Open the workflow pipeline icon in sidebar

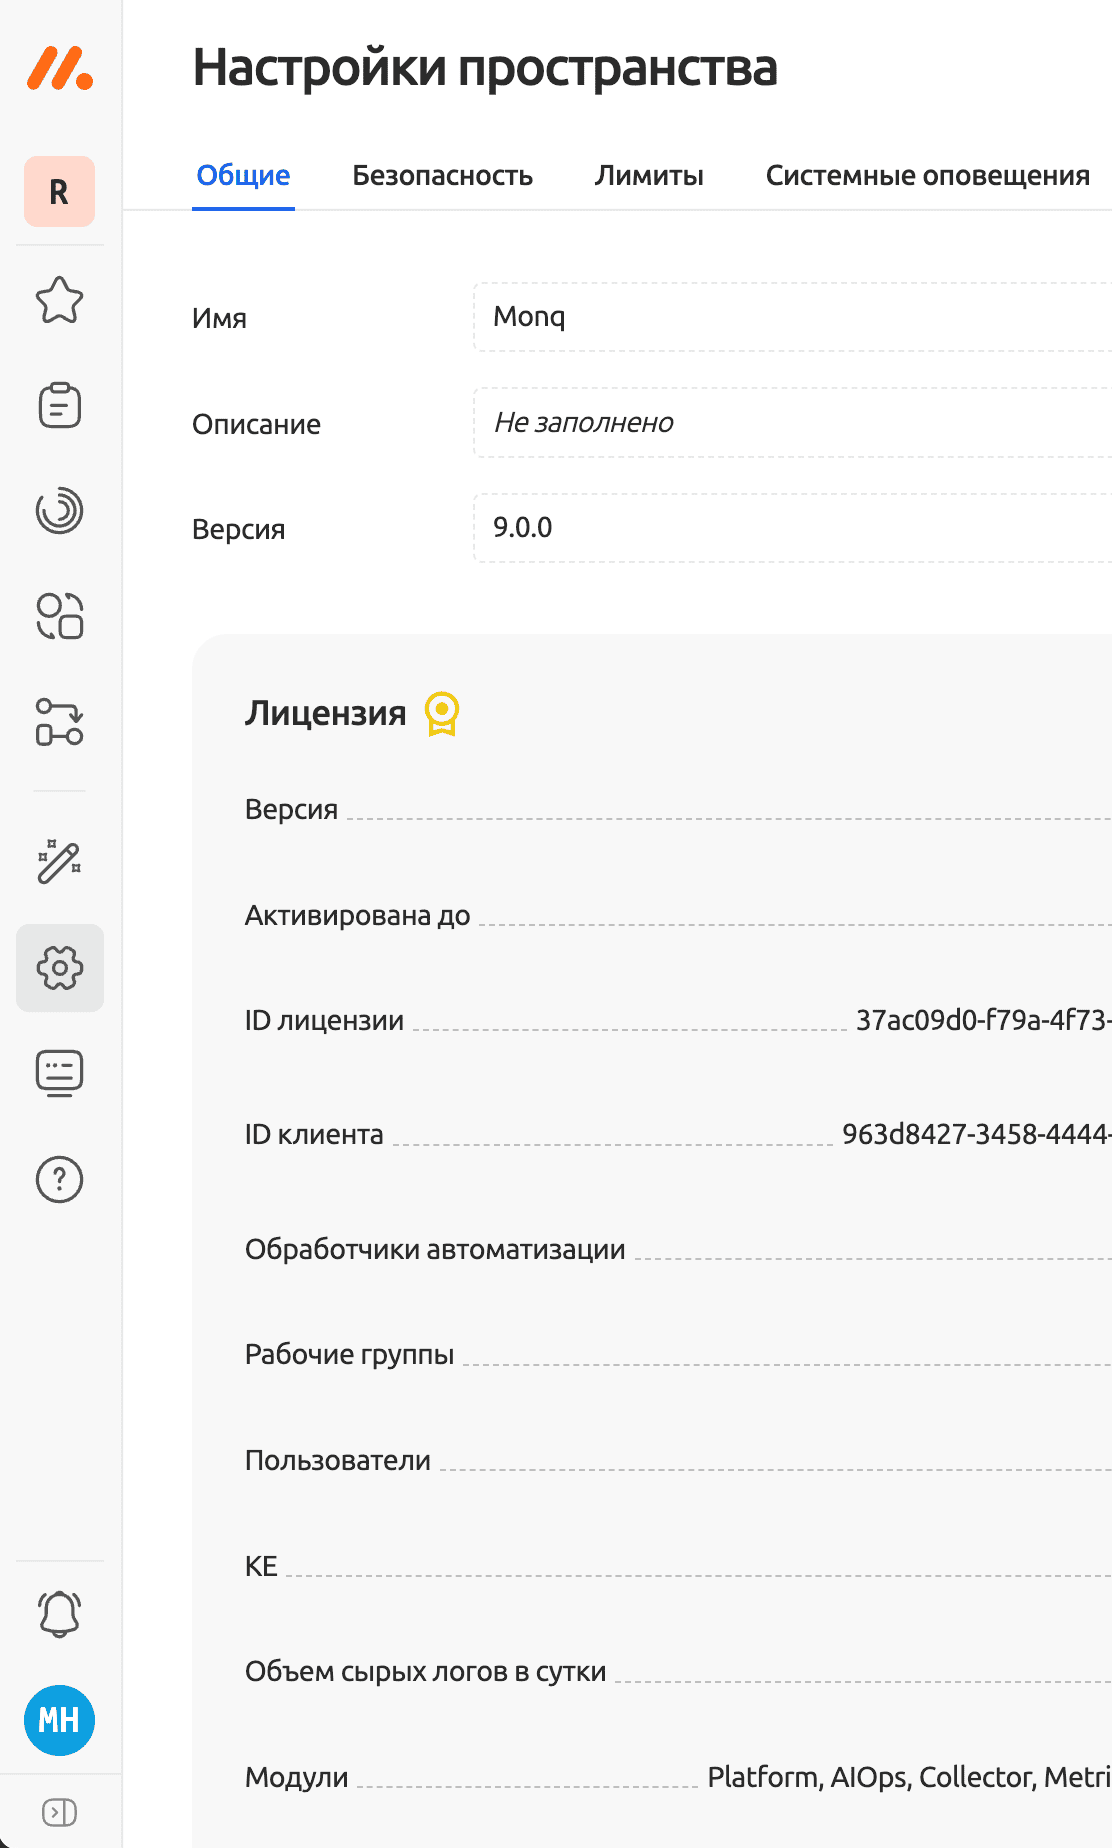pyautogui.click(x=60, y=722)
